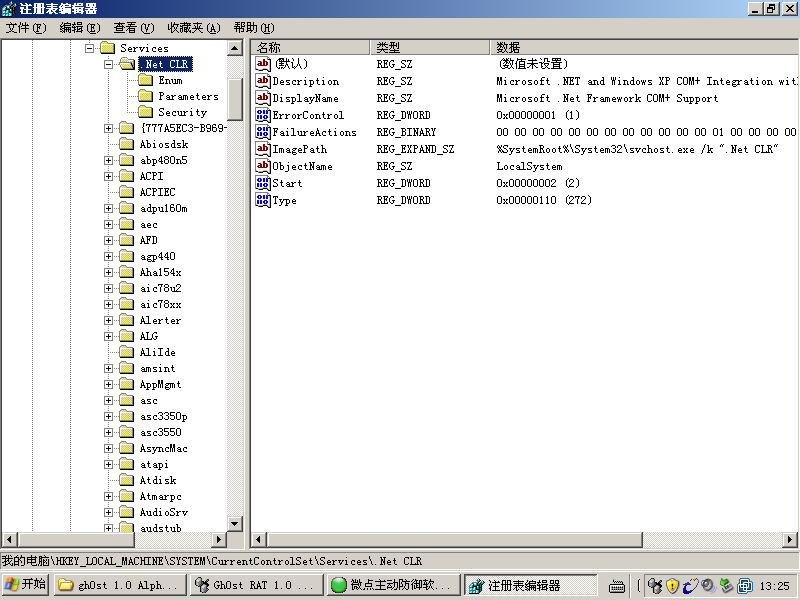Click tree pane scroll-up arrow
This screenshot has width=800, height=600.
coord(235,48)
